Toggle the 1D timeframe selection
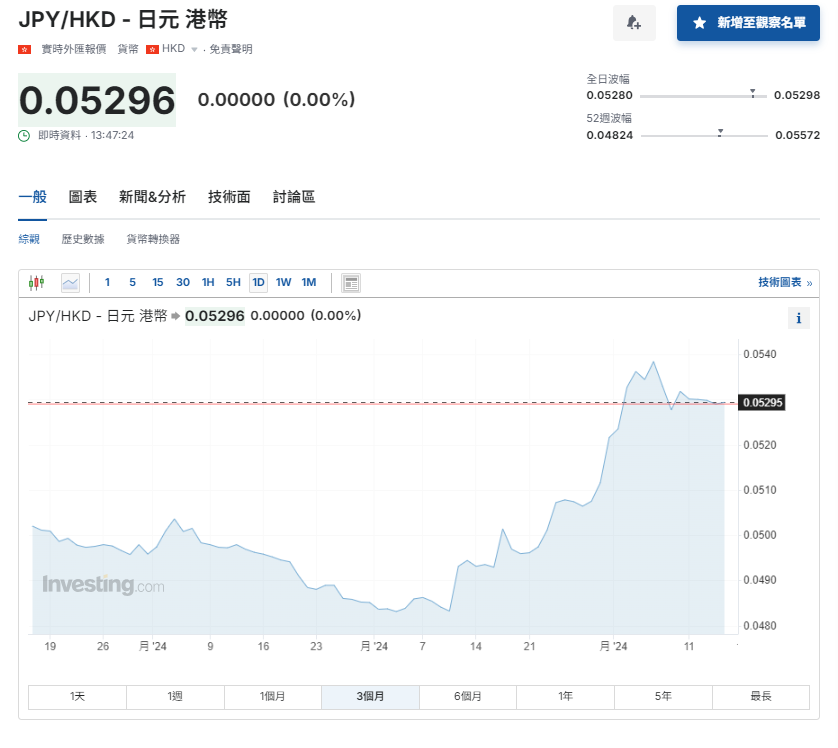Image resolution: width=838 pixels, height=748 pixels. 258,282
